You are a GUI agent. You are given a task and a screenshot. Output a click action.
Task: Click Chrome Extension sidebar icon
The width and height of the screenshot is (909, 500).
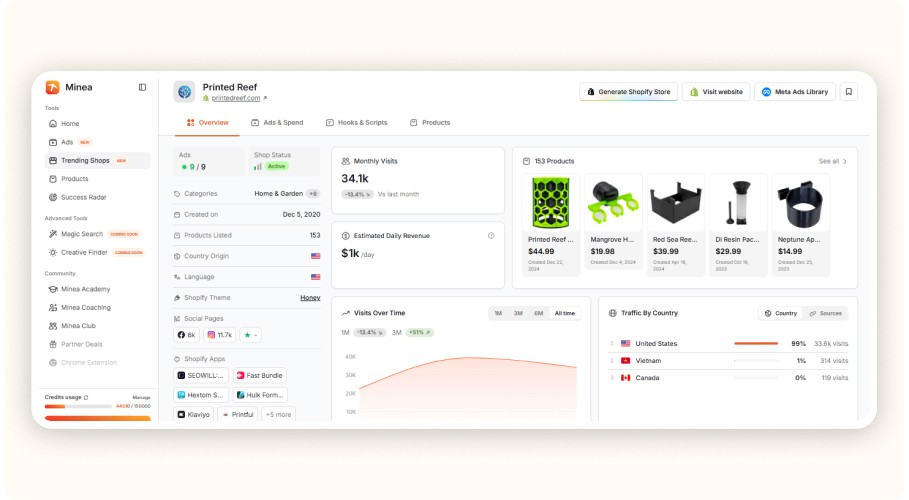pos(53,363)
